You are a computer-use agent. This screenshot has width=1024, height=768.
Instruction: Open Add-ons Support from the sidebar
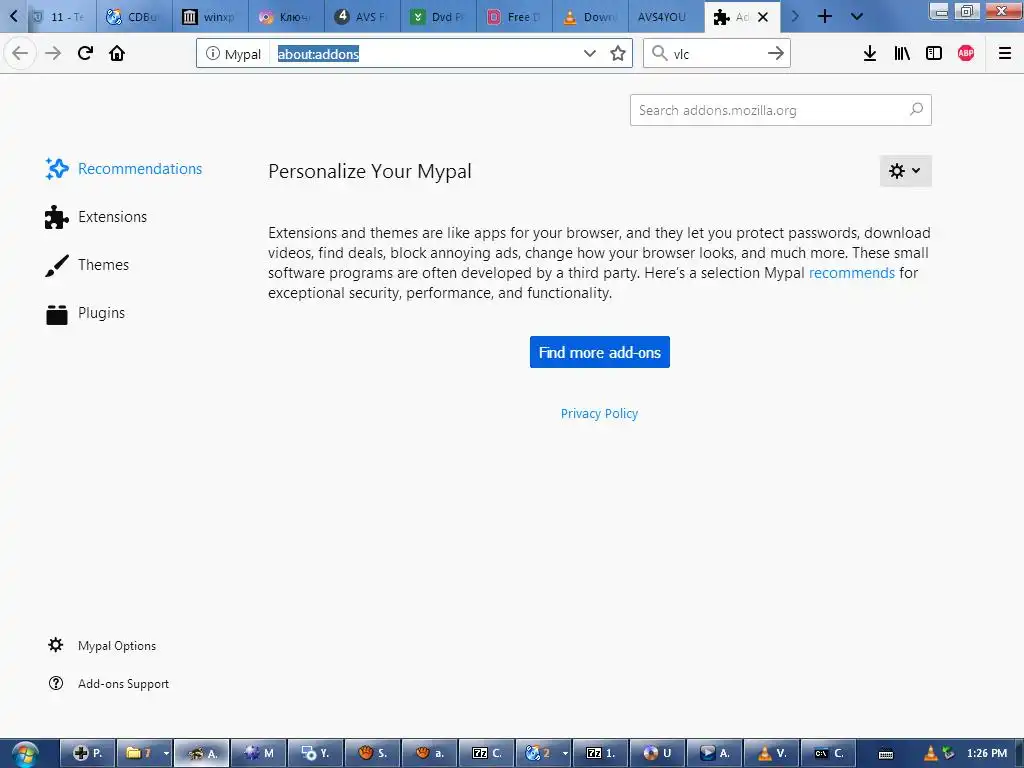pyautogui.click(x=108, y=684)
